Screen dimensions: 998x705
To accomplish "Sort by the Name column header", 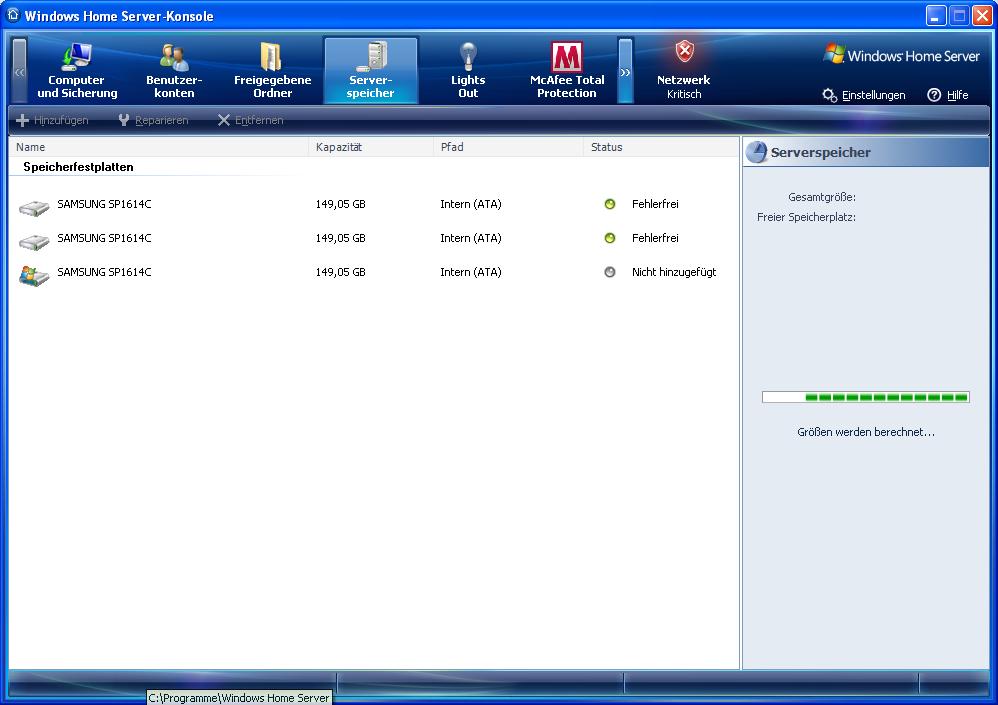I will tap(158, 147).
